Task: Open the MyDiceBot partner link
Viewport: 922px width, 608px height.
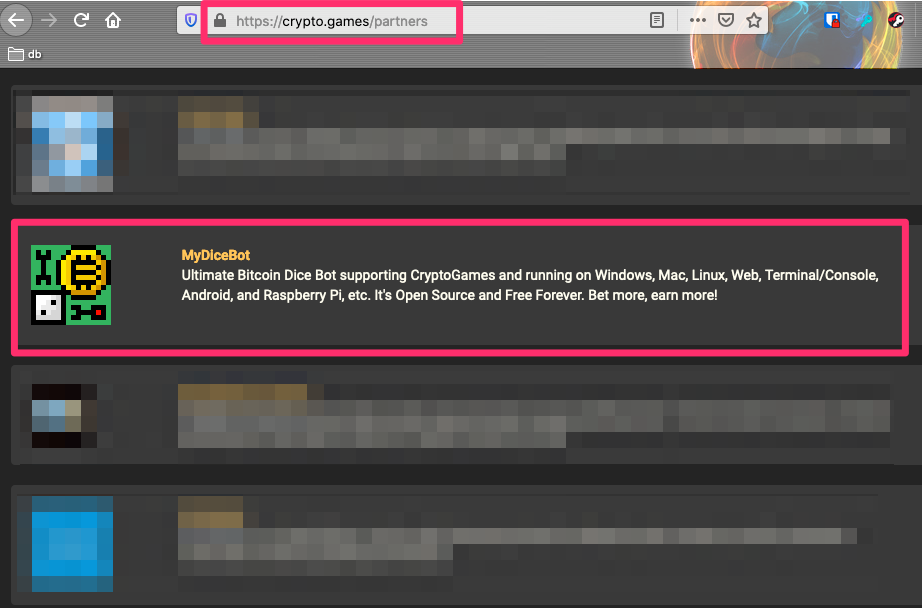Action: pyautogui.click(x=216, y=255)
